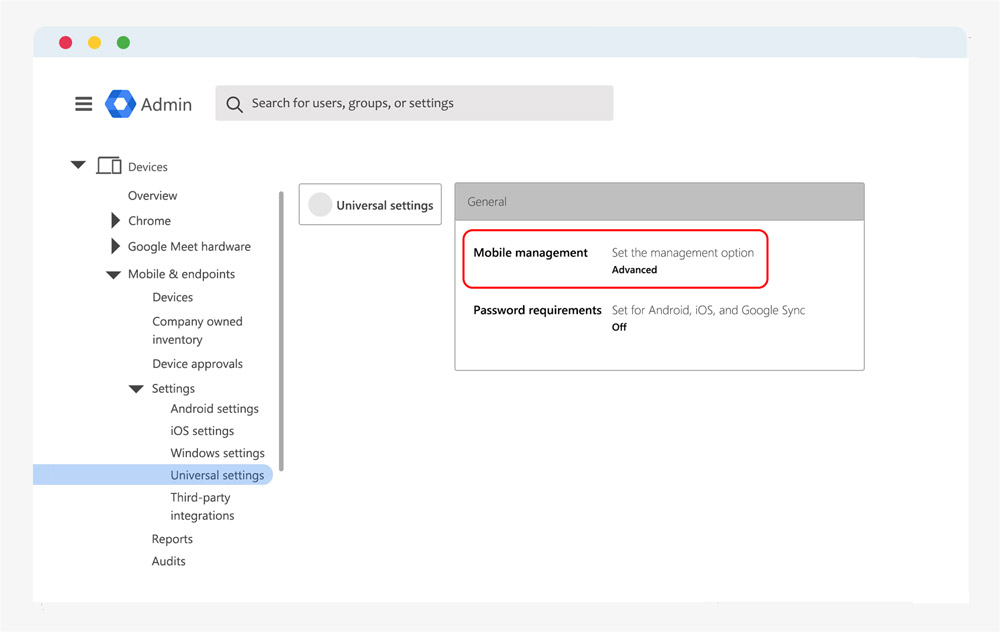Click the Password requirements 'Off' value

(x=619, y=327)
